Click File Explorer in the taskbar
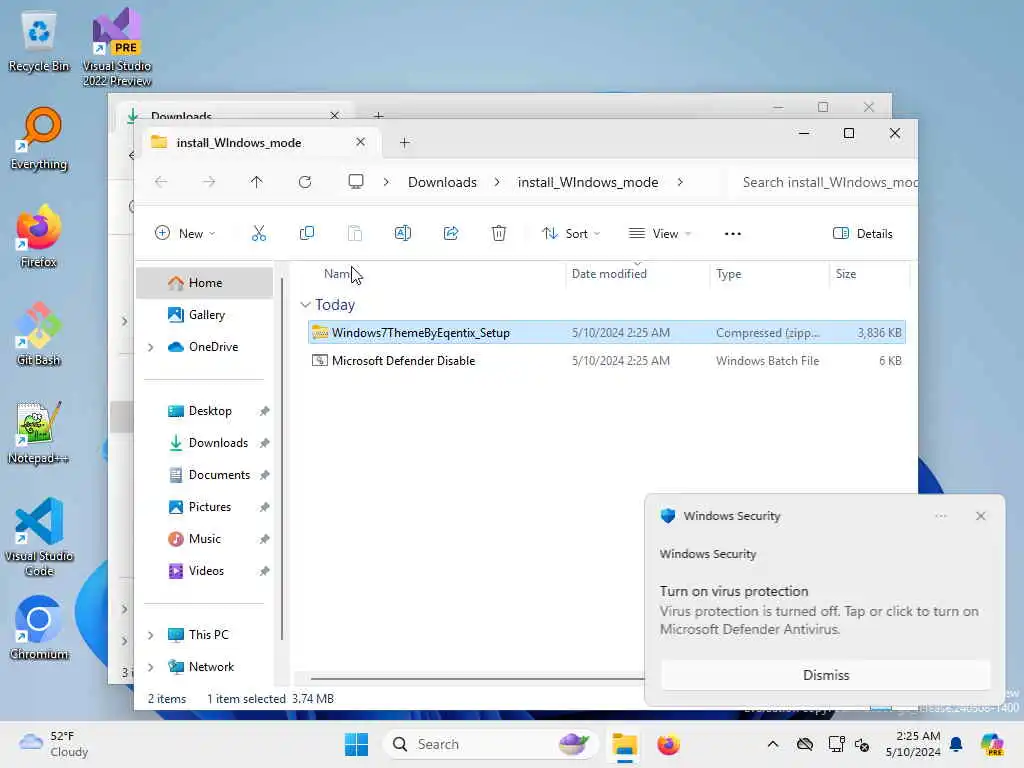This screenshot has height=768, width=1024. tap(624, 744)
